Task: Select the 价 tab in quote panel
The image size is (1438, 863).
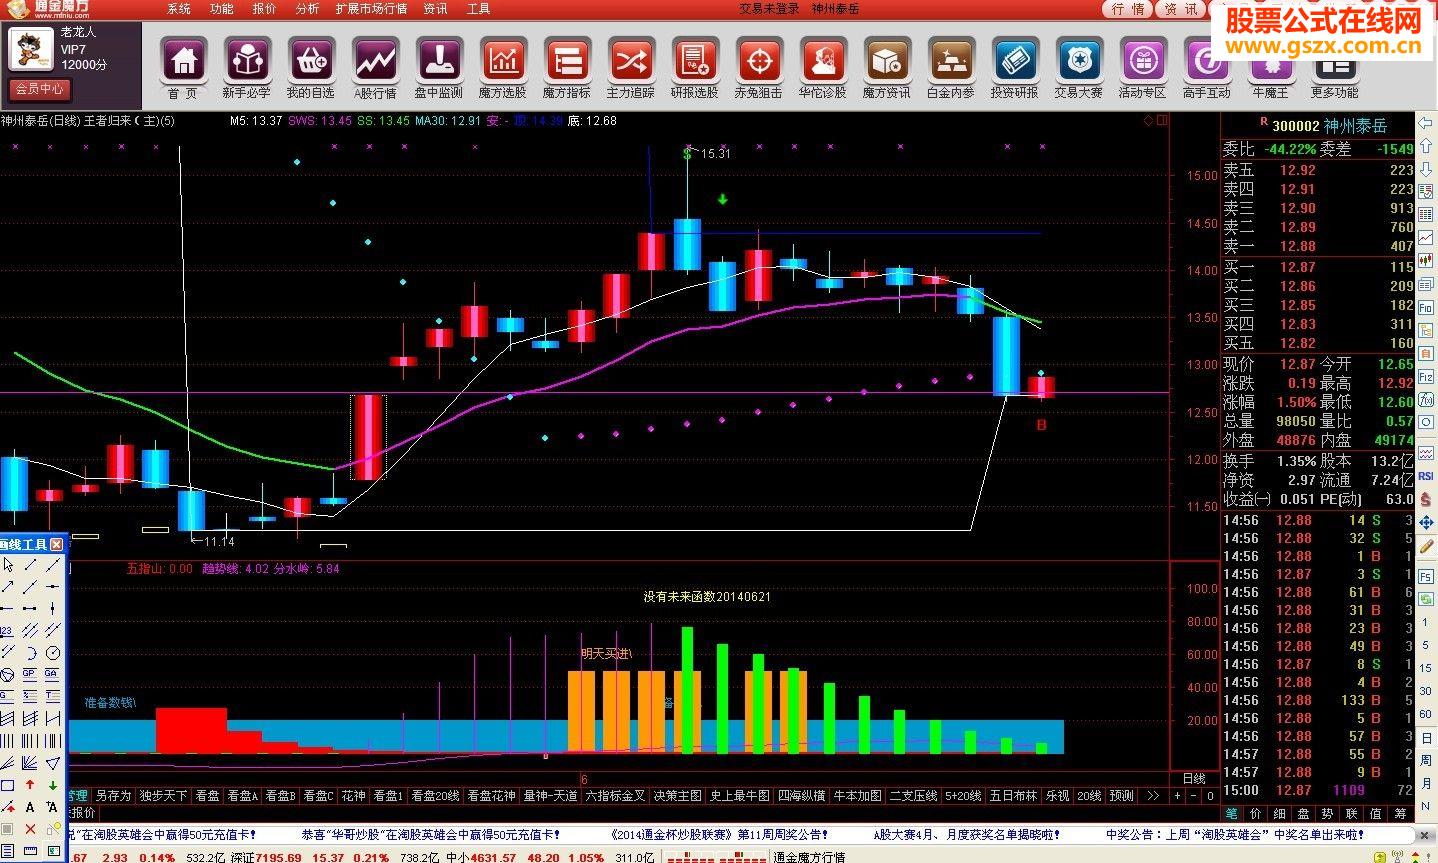Action: pos(1255,814)
